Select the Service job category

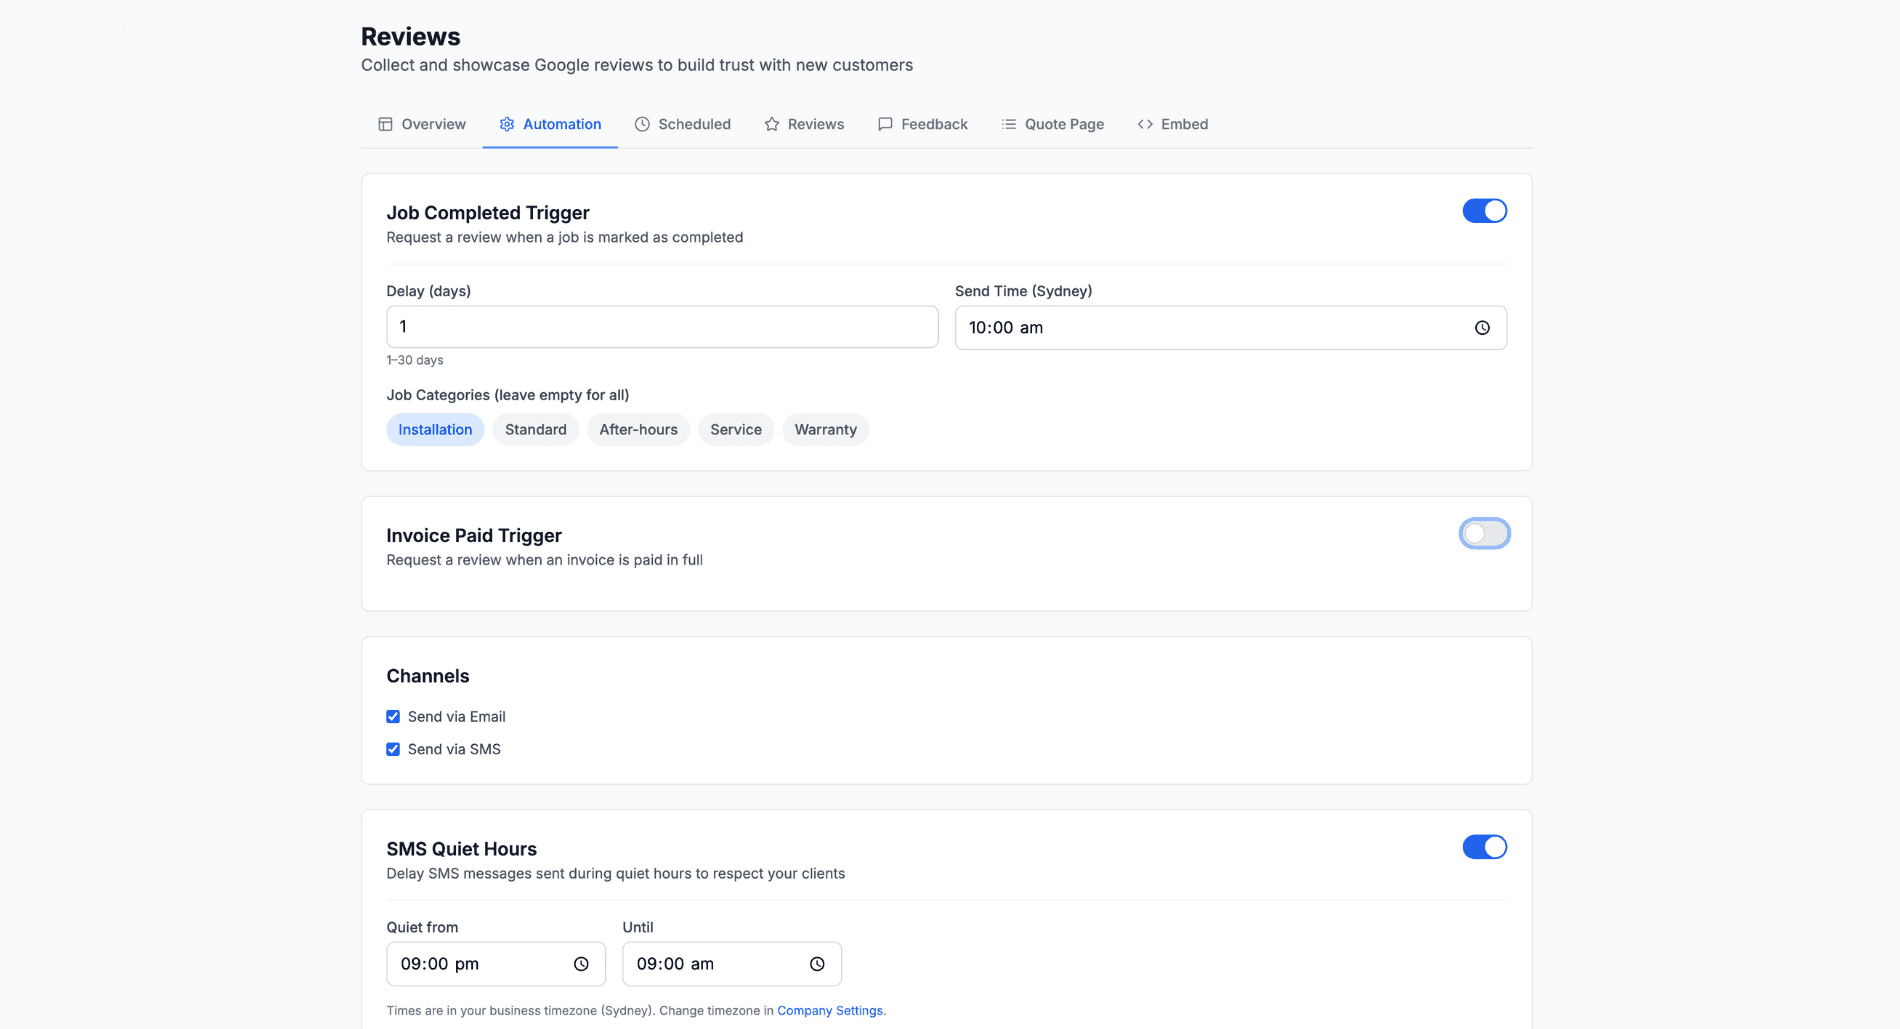[x=736, y=429]
